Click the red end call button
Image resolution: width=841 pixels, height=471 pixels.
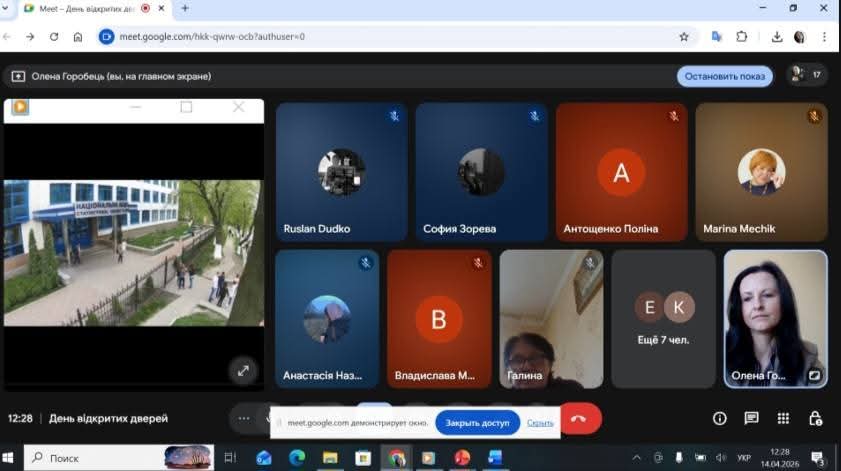pos(580,418)
